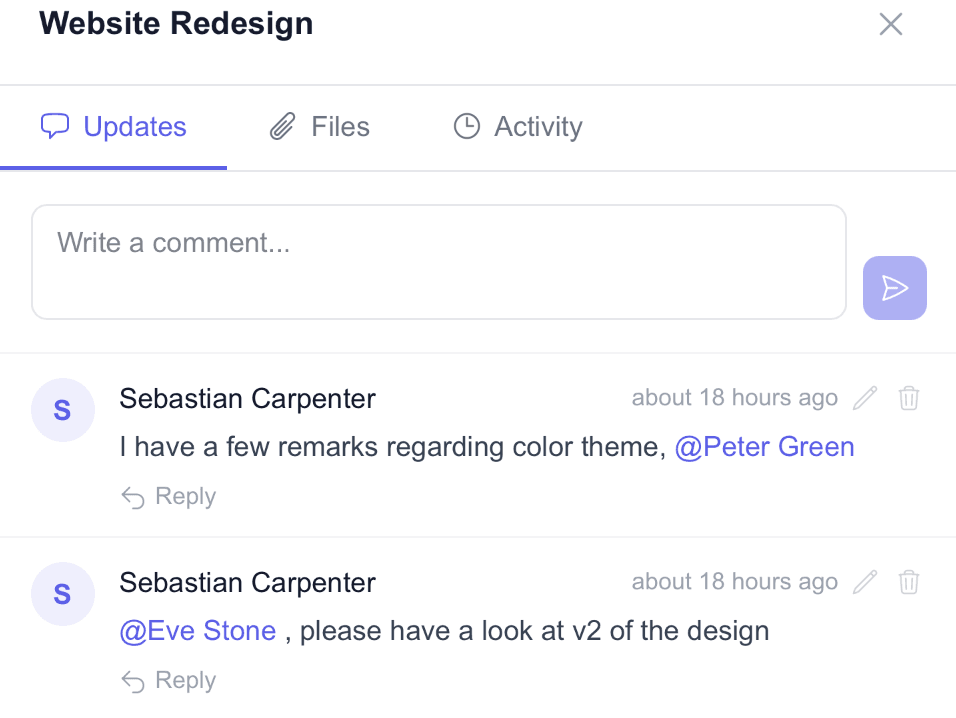Delete the comment mentioning Peter Green

pos(909,398)
